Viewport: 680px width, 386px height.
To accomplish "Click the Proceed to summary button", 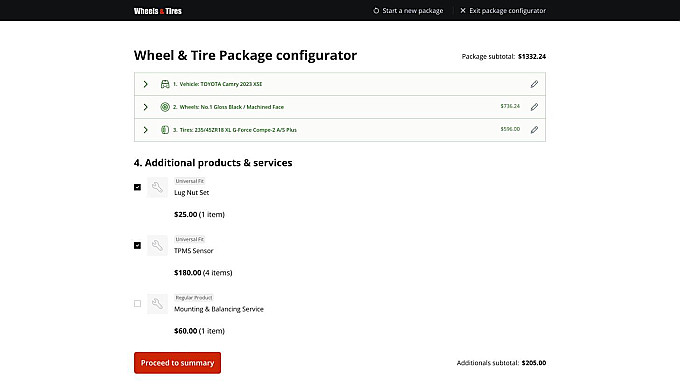I will tap(177, 363).
